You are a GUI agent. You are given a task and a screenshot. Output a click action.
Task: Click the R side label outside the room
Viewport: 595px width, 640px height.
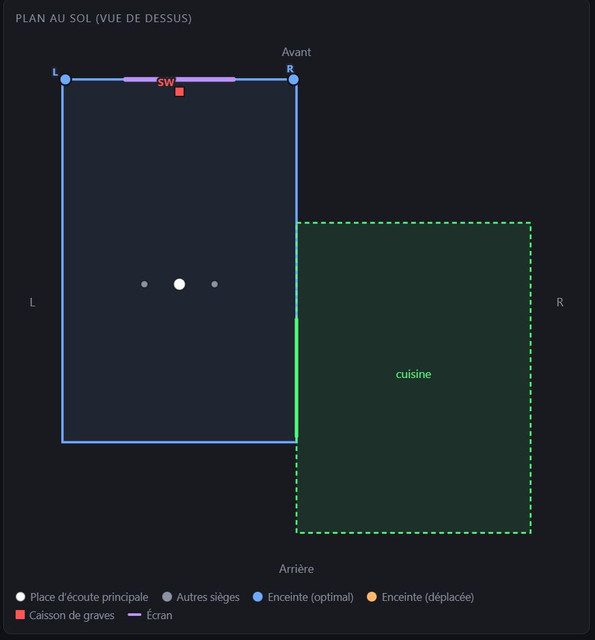pyautogui.click(x=560, y=302)
